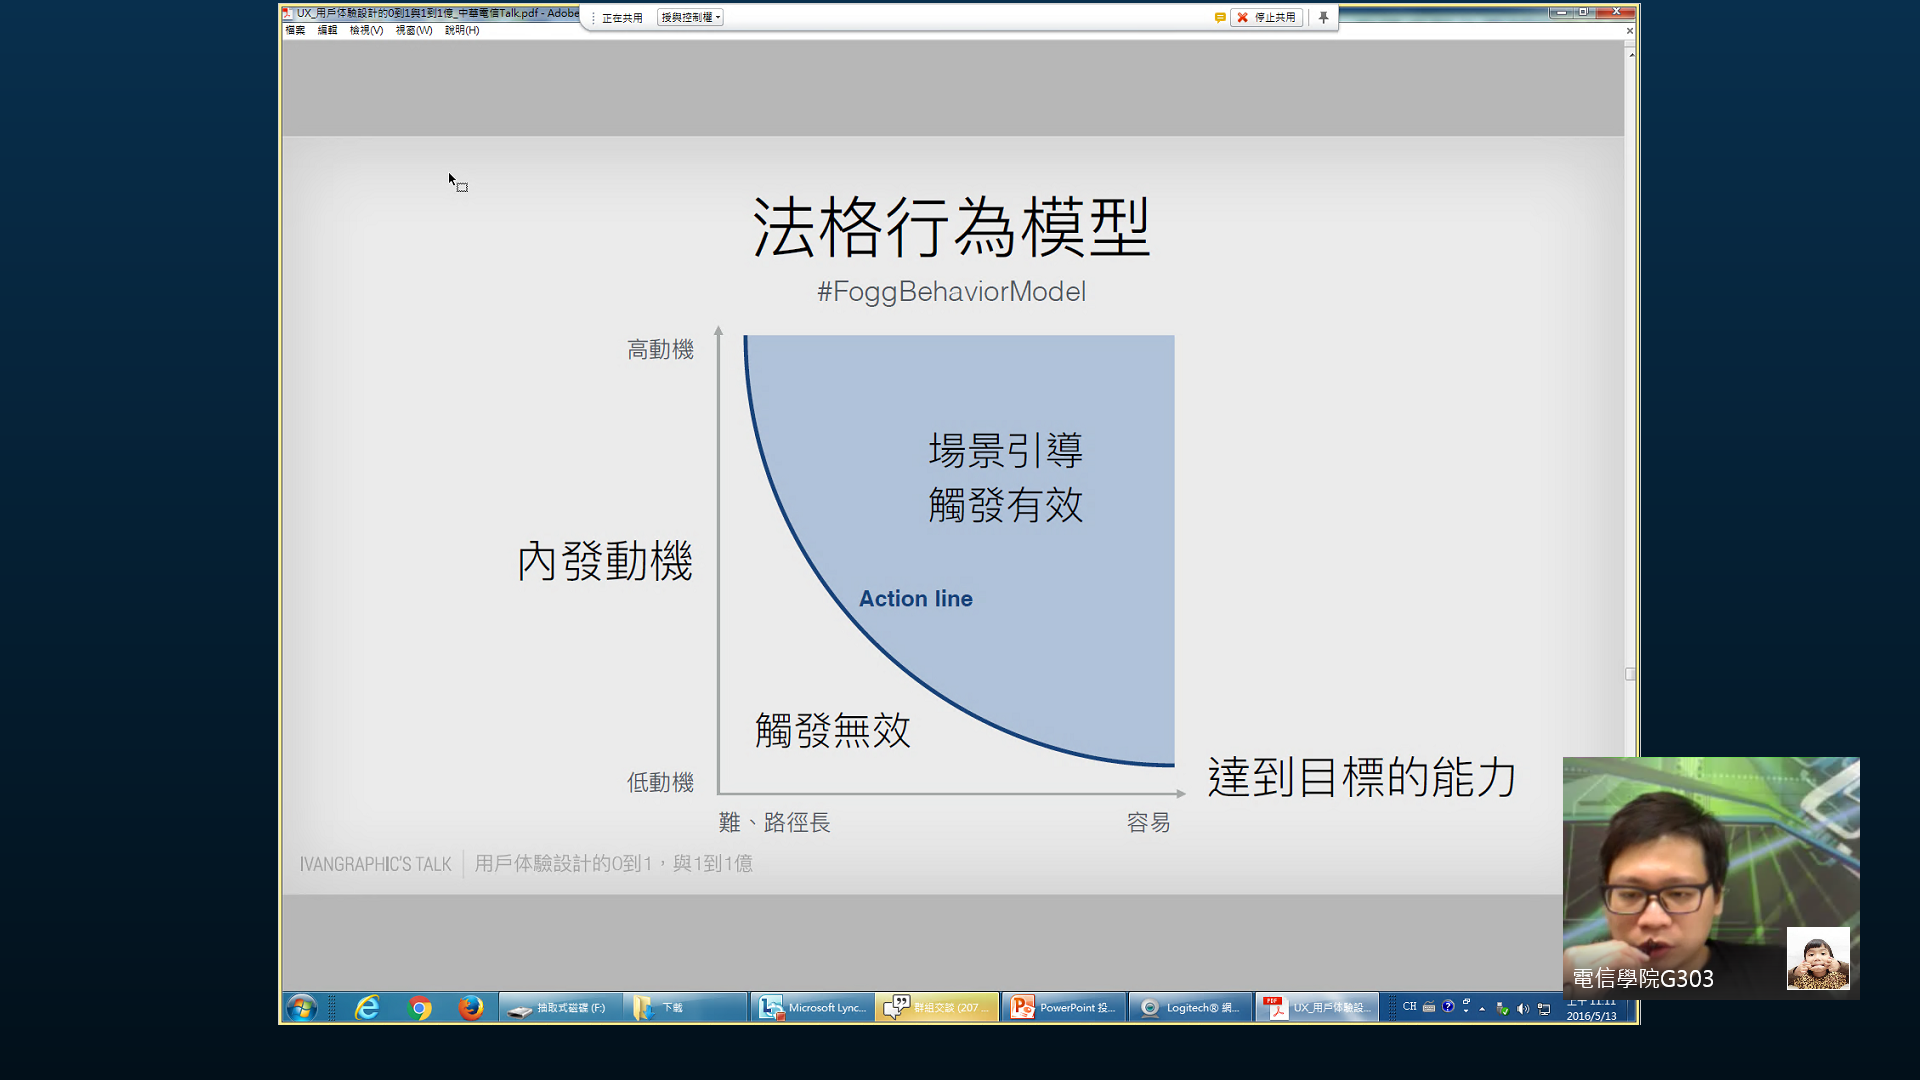Click the vertical scrollbar thumb

coord(1630,674)
